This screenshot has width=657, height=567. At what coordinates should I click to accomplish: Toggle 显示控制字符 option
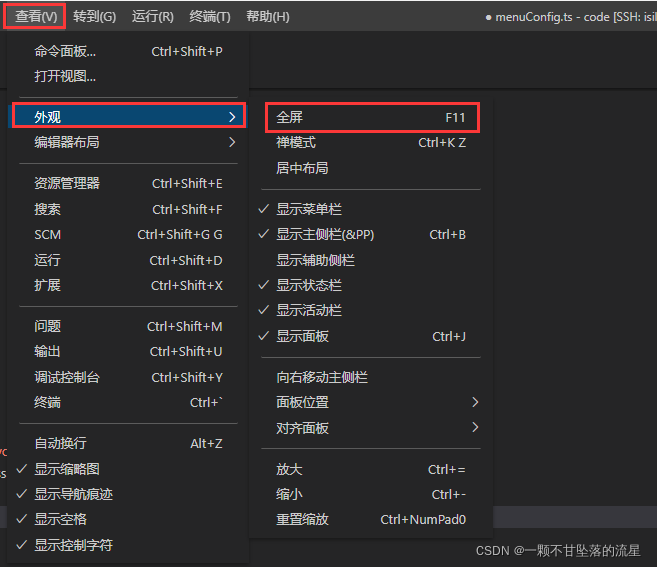[128, 545]
